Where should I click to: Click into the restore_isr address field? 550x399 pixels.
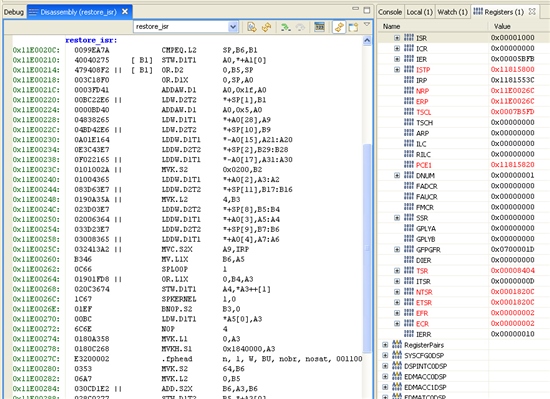point(181,27)
